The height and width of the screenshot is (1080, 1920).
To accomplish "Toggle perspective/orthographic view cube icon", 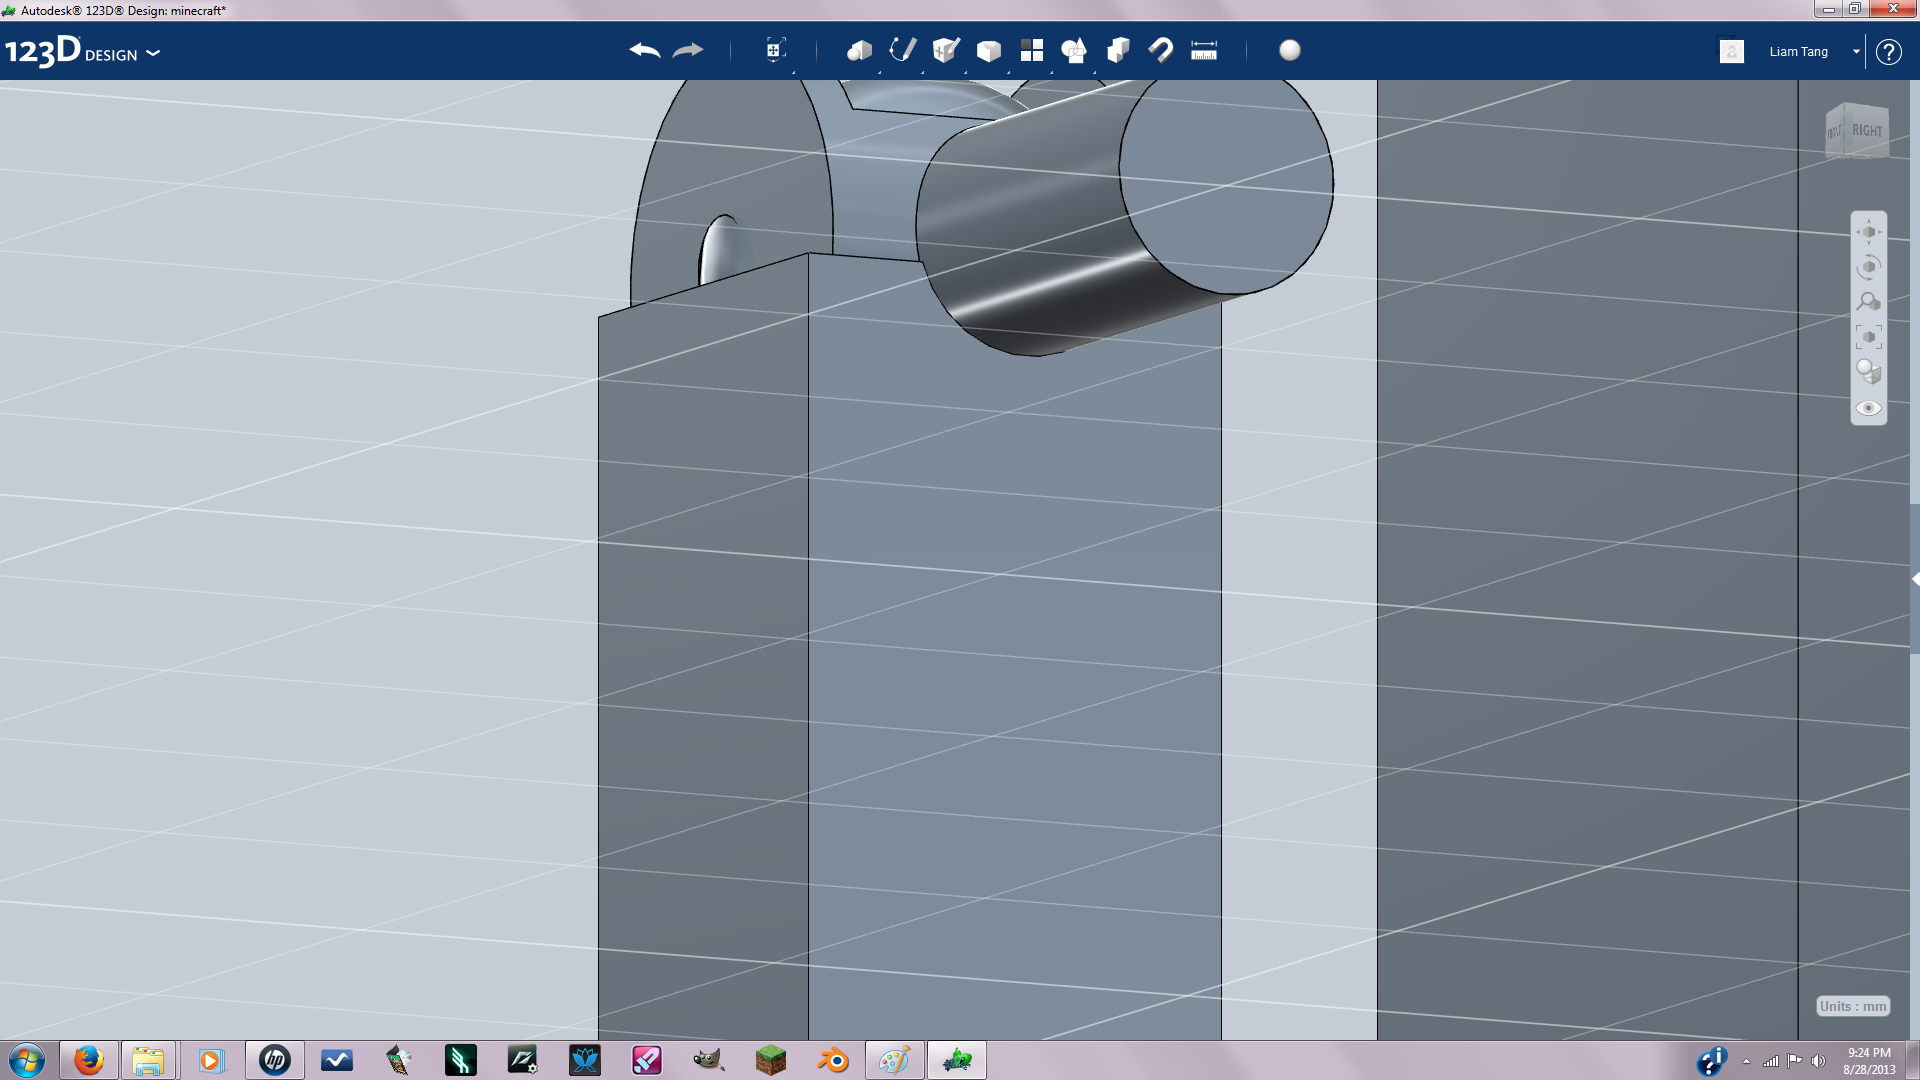I will click(1868, 372).
